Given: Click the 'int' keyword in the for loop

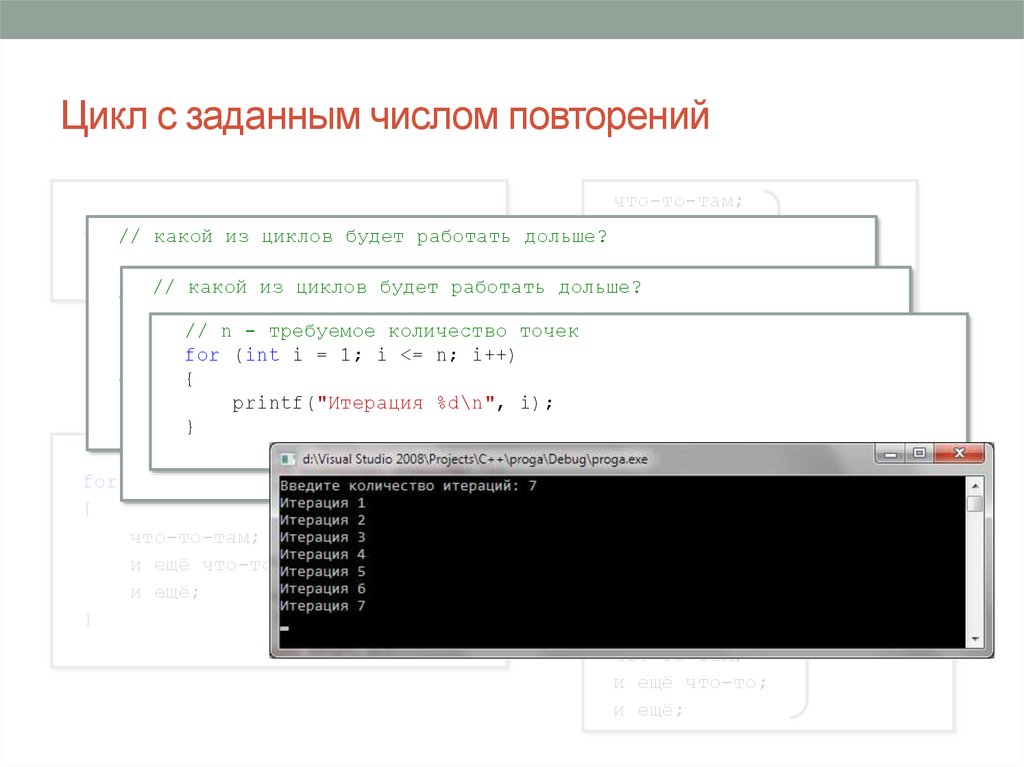Looking at the screenshot, I should [x=262, y=355].
